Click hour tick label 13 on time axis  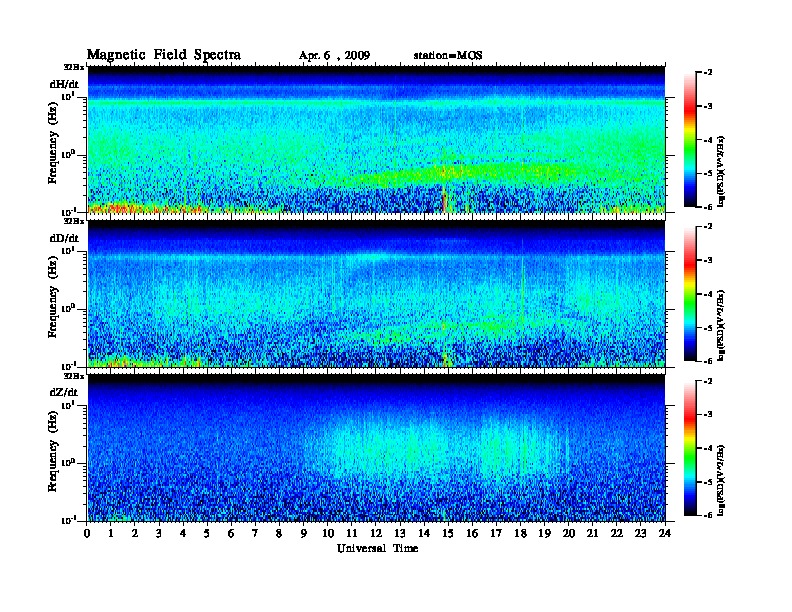click(x=400, y=533)
